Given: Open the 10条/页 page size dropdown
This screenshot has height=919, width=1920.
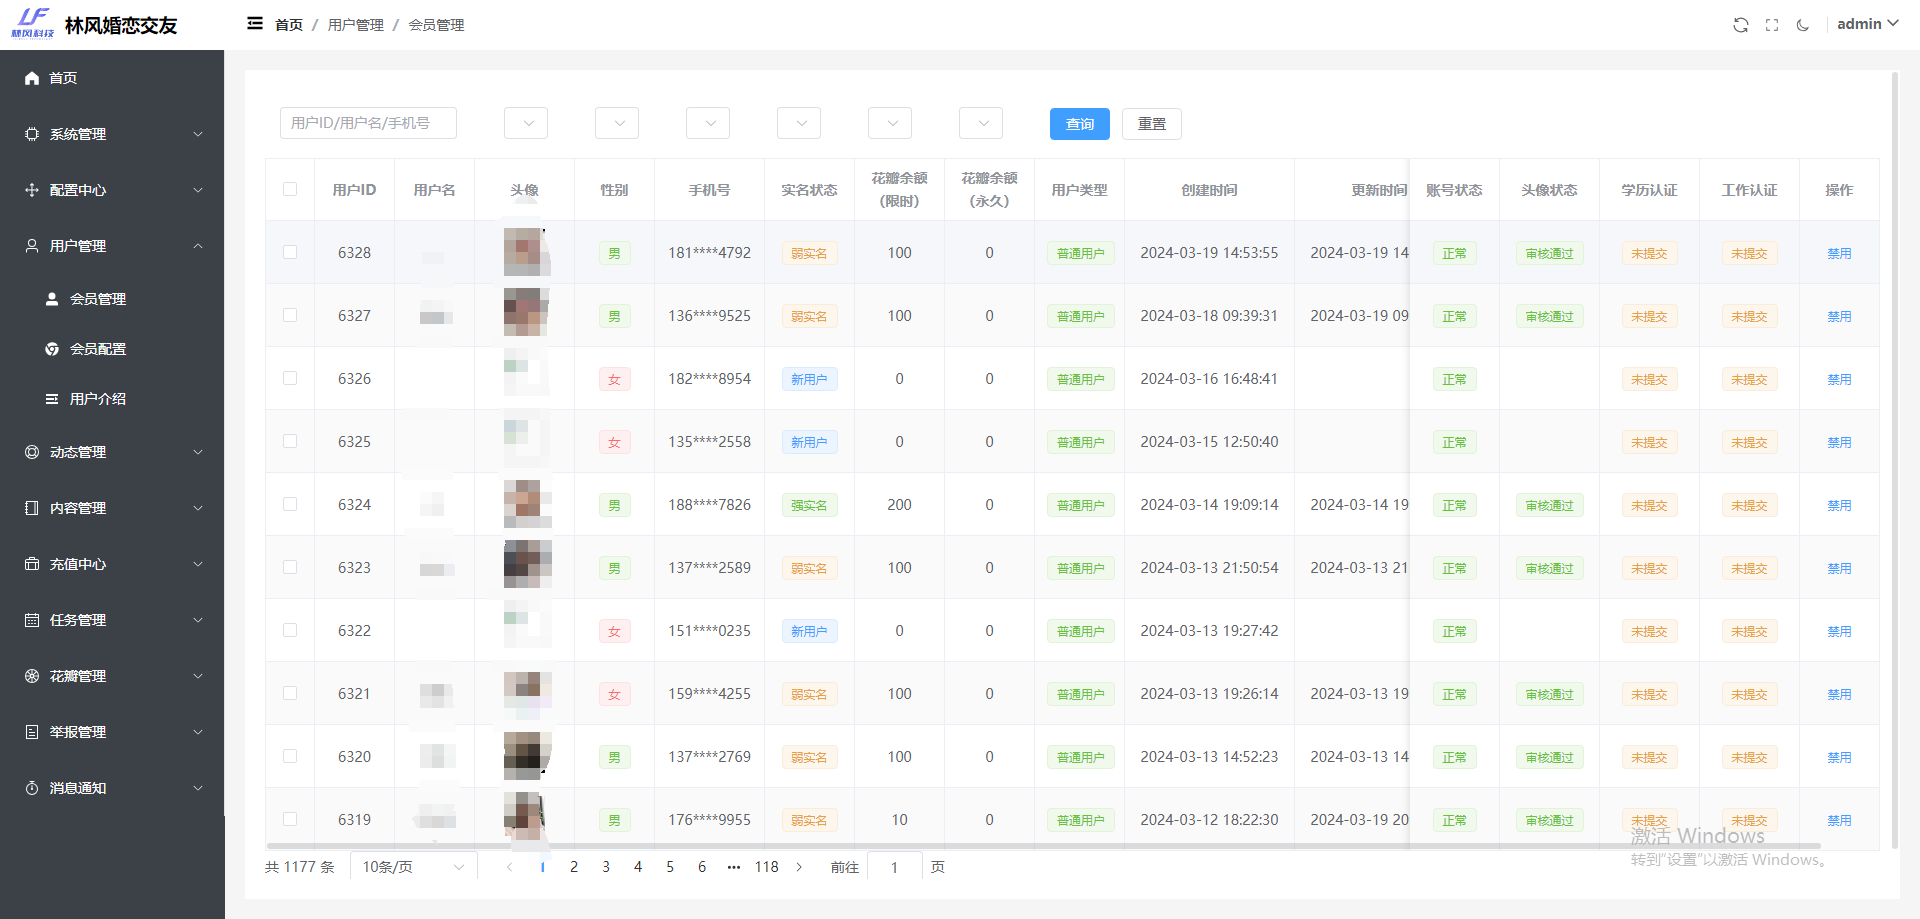Looking at the screenshot, I should pyautogui.click(x=413, y=866).
